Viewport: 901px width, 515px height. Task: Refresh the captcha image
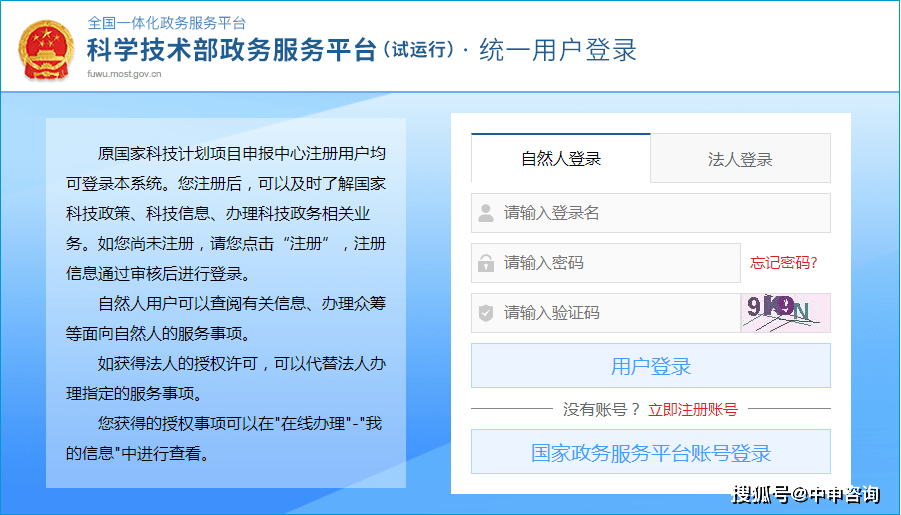tap(786, 313)
